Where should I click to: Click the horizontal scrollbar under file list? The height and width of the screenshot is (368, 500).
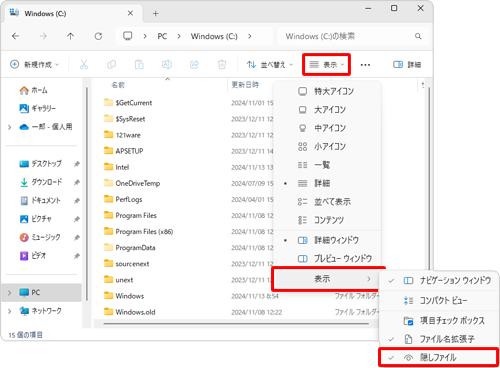[236, 323]
